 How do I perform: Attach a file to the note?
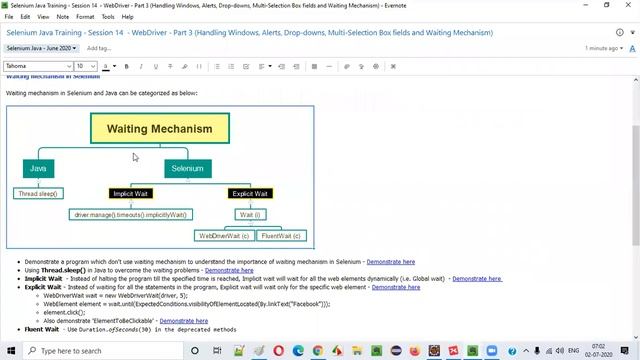click(347, 66)
